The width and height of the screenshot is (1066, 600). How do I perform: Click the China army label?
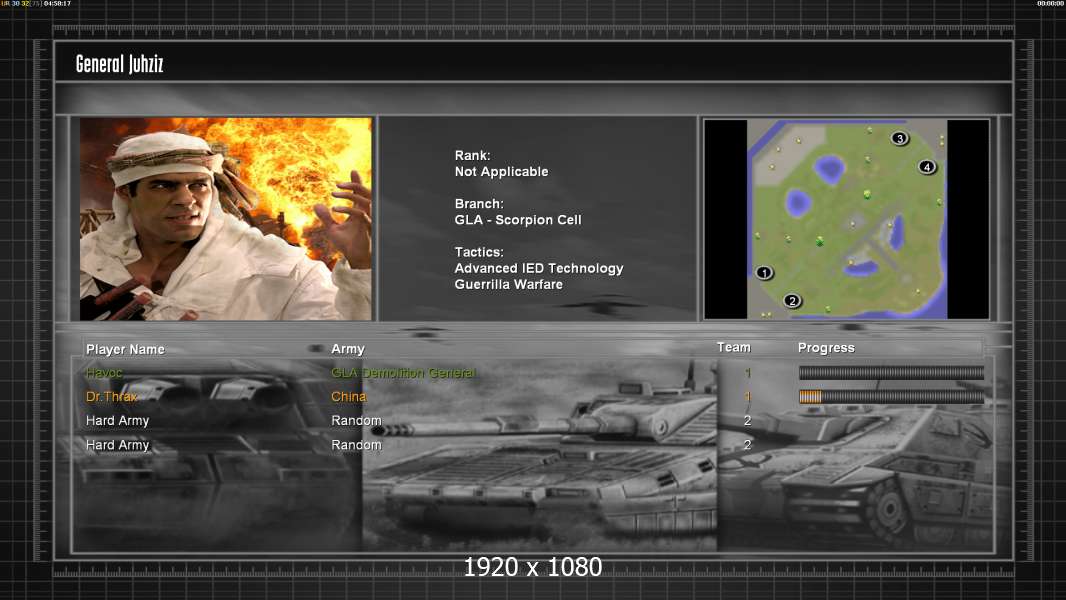(349, 397)
